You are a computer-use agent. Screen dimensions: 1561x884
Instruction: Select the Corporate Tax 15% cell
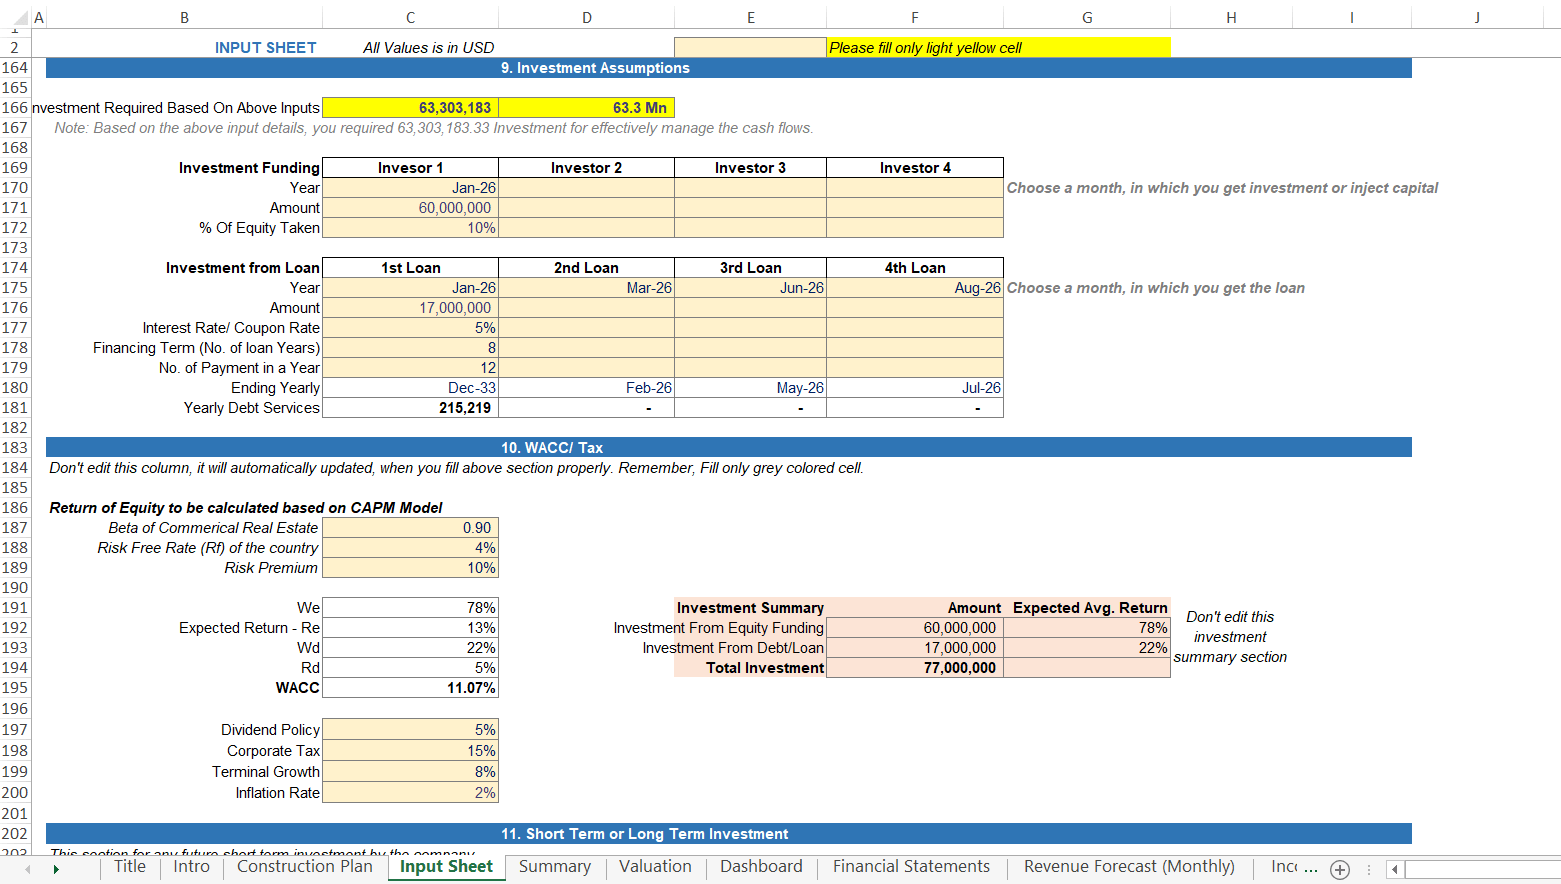410,751
